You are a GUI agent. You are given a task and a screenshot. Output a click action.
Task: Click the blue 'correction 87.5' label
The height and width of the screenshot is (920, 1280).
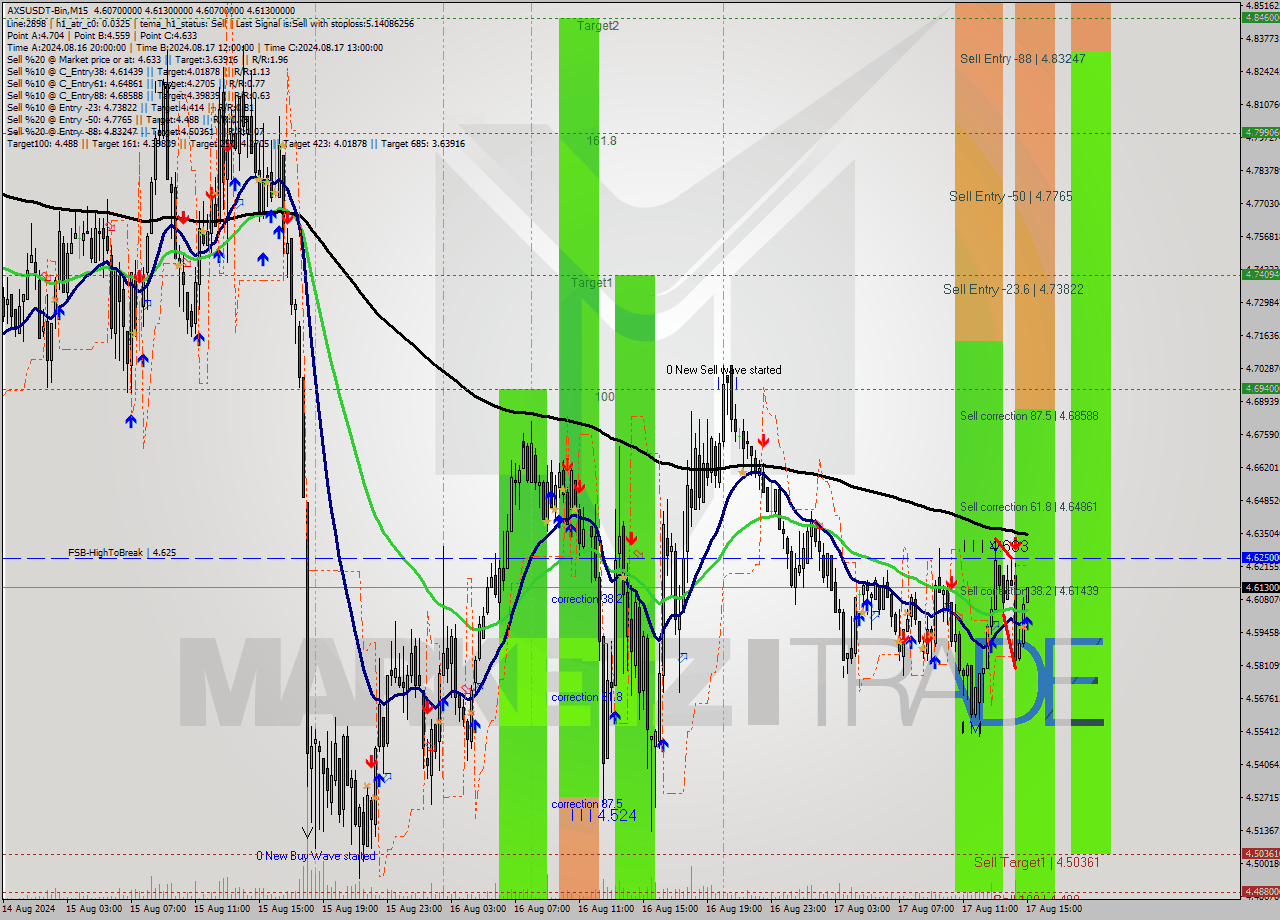587,804
